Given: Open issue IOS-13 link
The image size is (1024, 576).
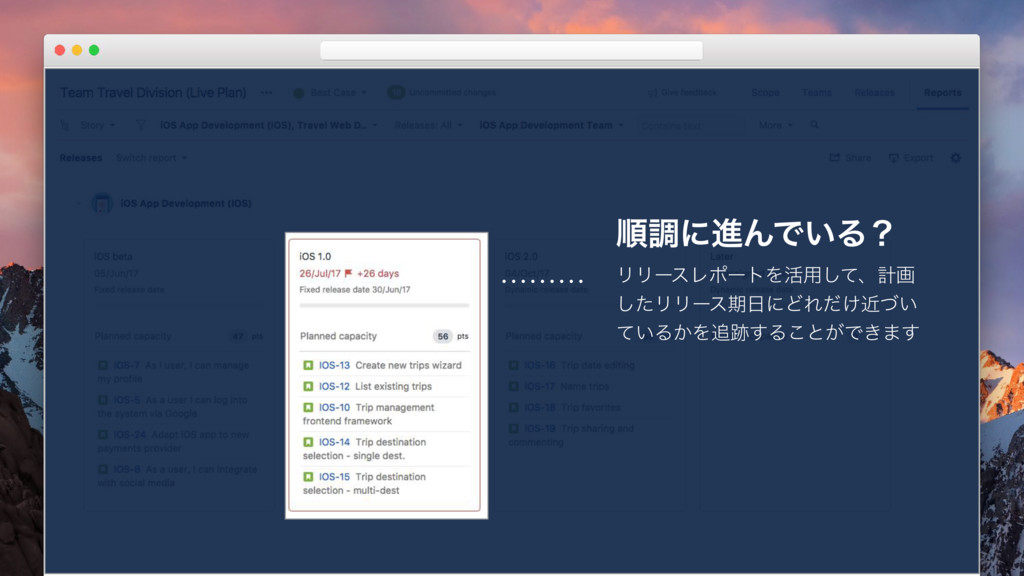Looking at the screenshot, I should [334, 365].
